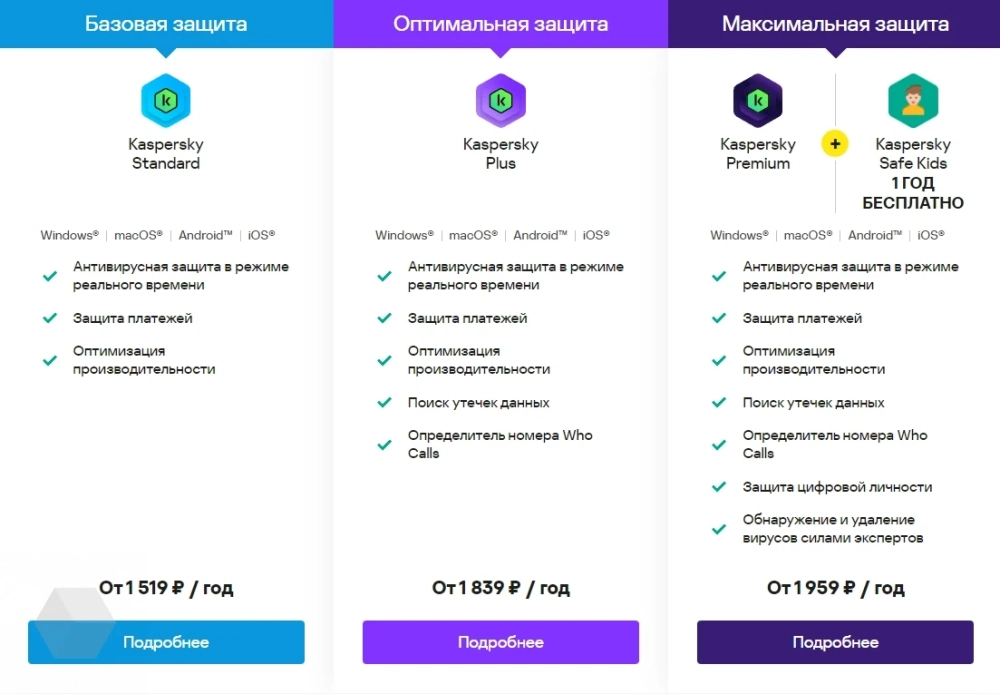
Task: Click the Kaspersky Safe Kids product name
Action: click(912, 154)
